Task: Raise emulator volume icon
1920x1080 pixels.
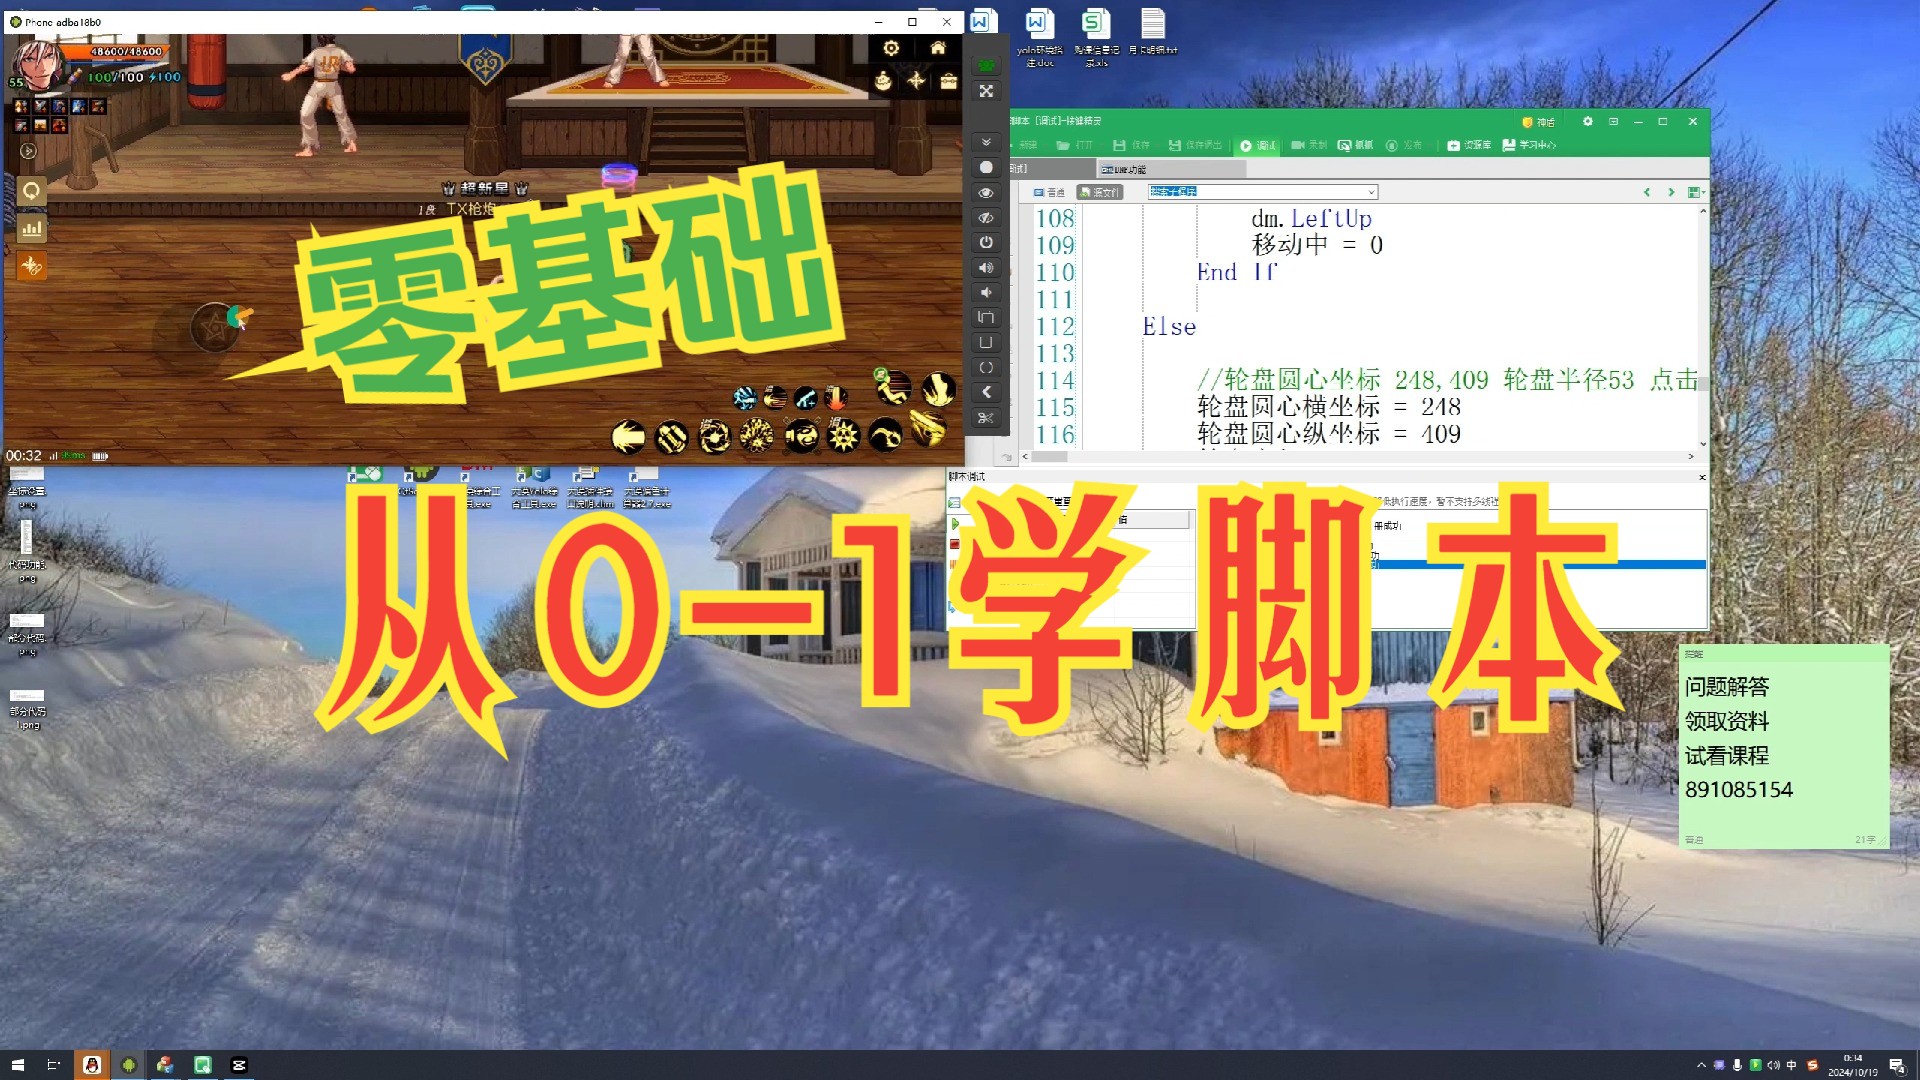Action: 986,267
